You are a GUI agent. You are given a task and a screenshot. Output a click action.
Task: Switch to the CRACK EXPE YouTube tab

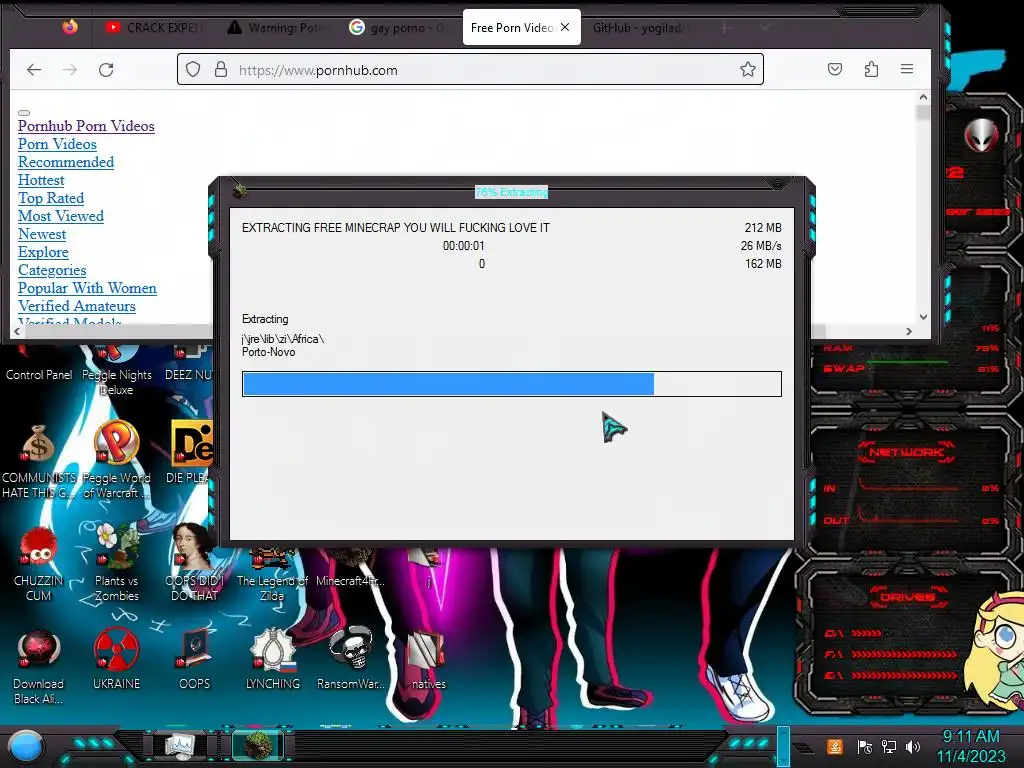point(153,27)
